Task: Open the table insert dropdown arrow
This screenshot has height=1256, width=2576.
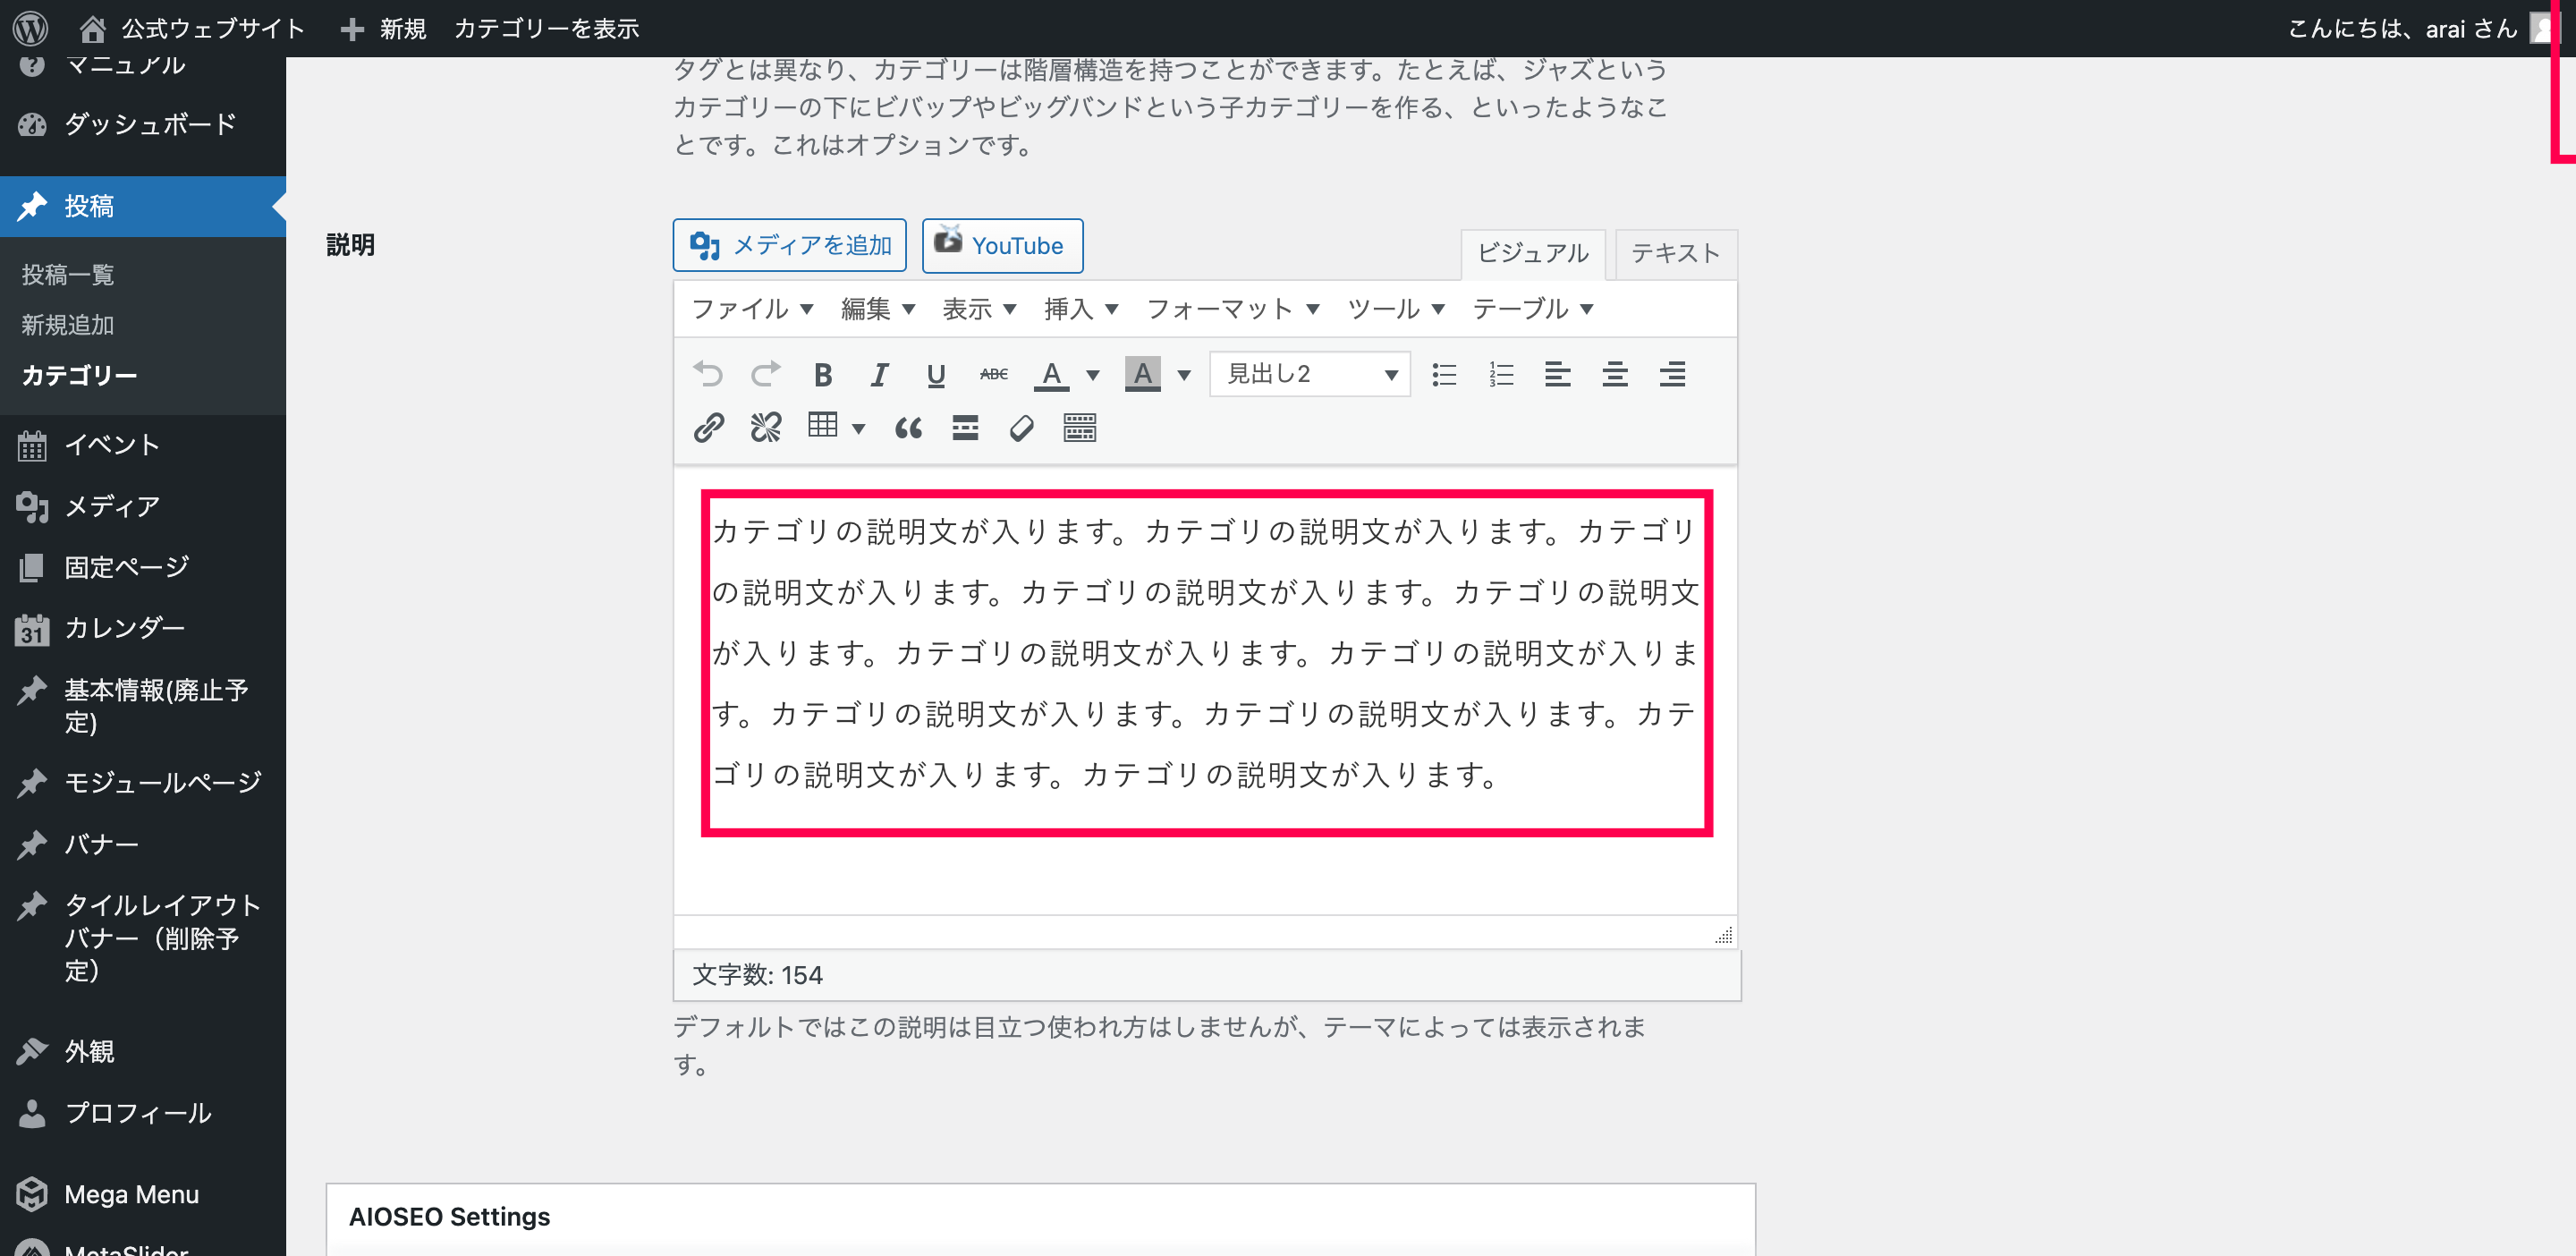Action: [858, 429]
